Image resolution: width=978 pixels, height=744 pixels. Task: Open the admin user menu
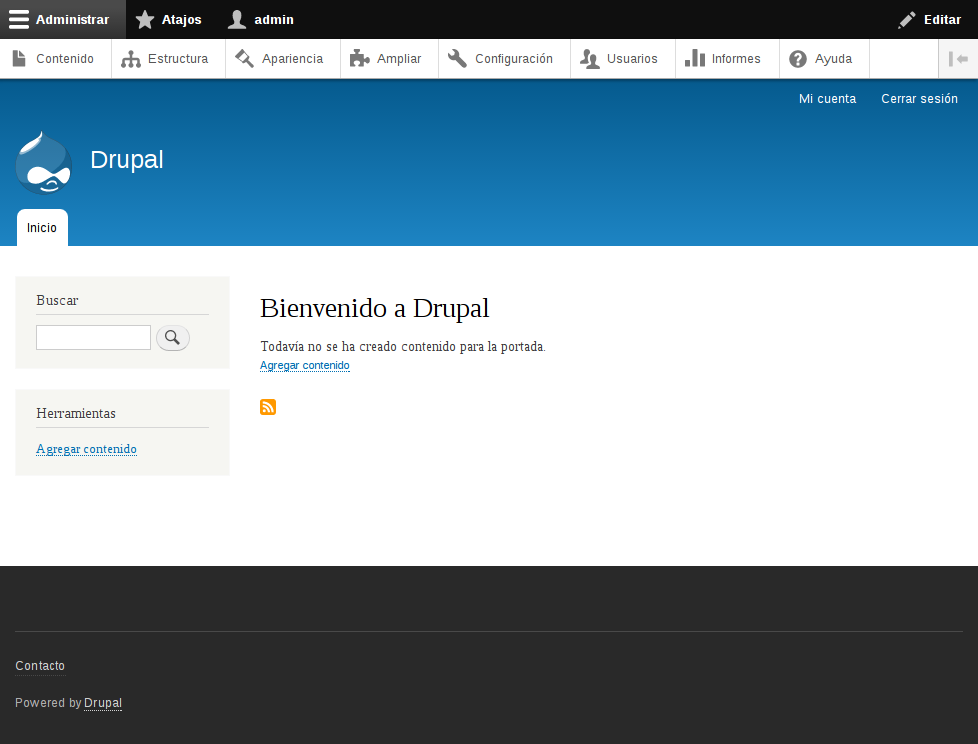(x=261, y=19)
